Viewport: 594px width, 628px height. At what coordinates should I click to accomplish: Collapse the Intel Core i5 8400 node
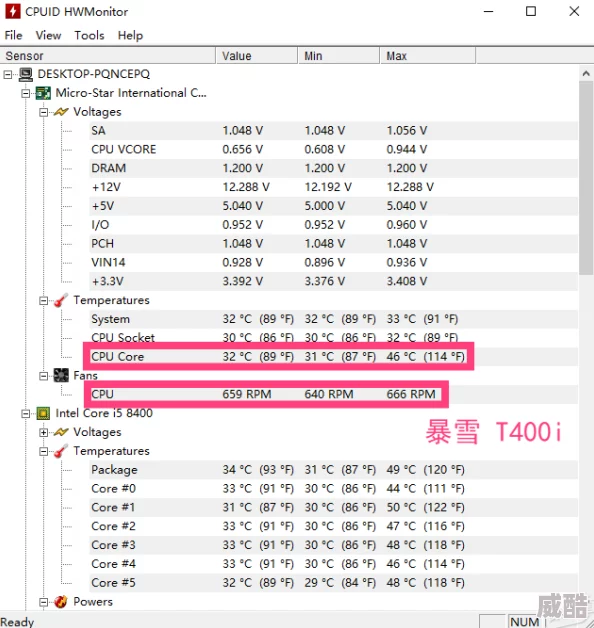tap(26, 413)
